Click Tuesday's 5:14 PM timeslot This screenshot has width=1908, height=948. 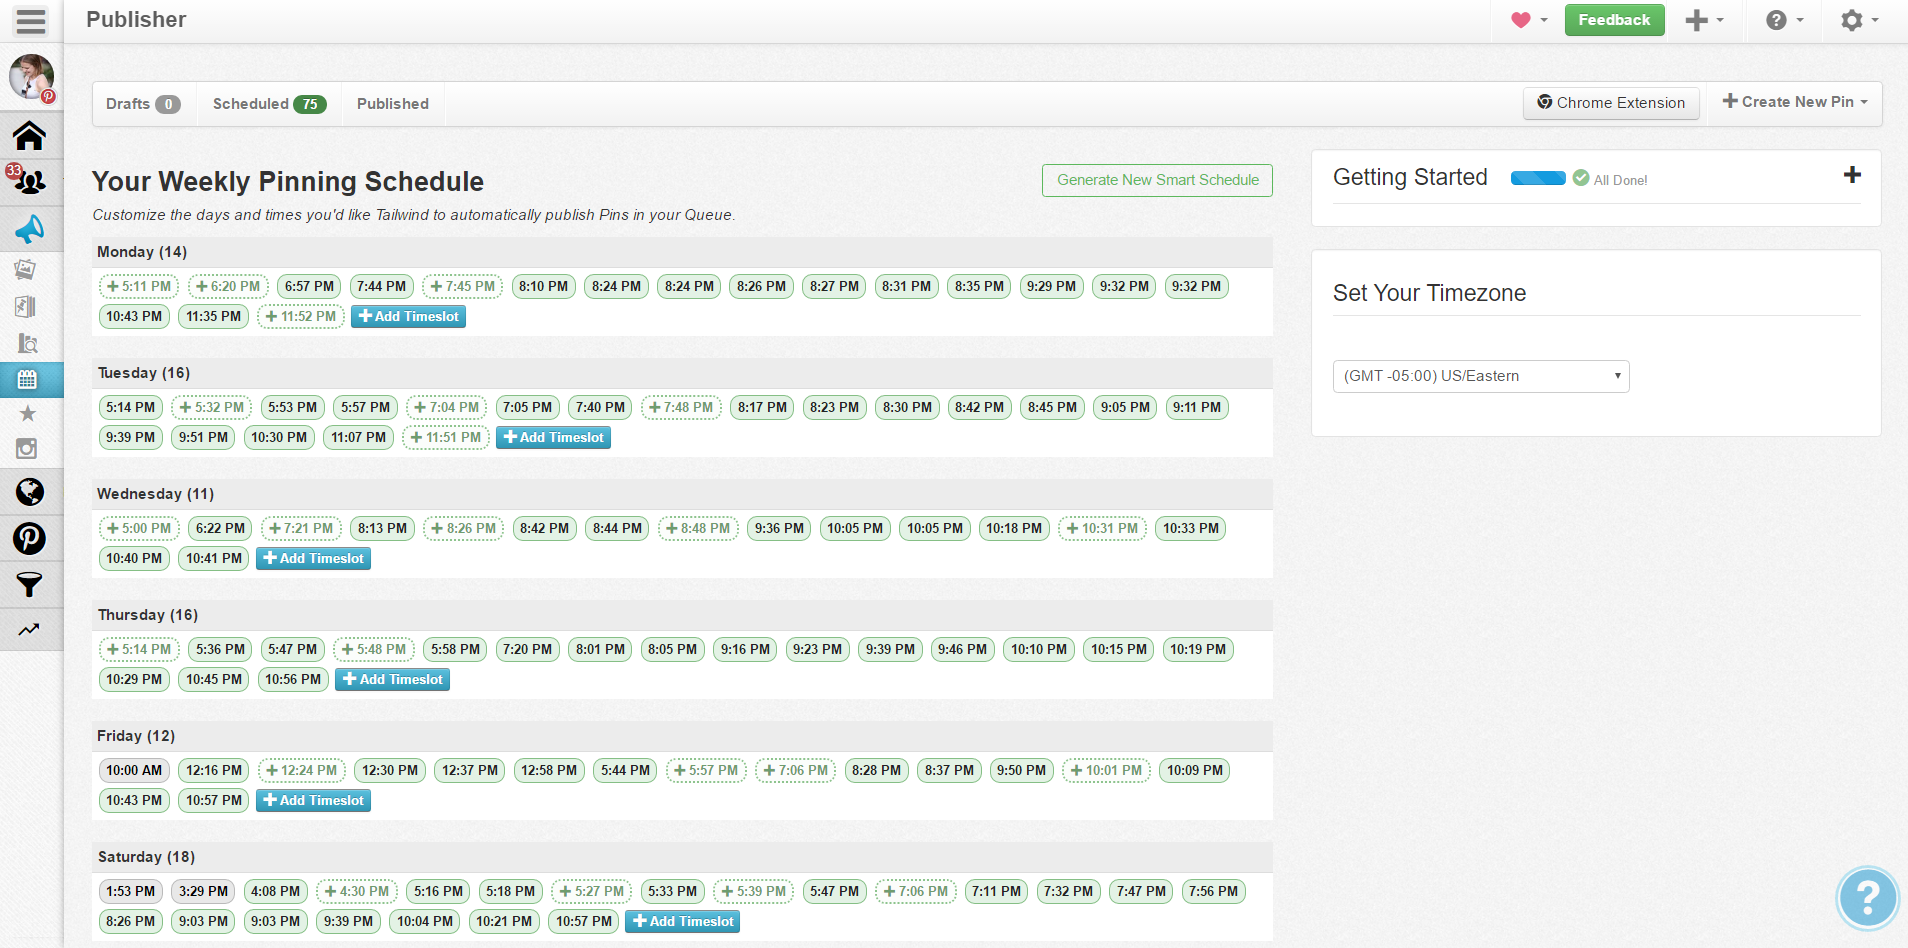[131, 407]
